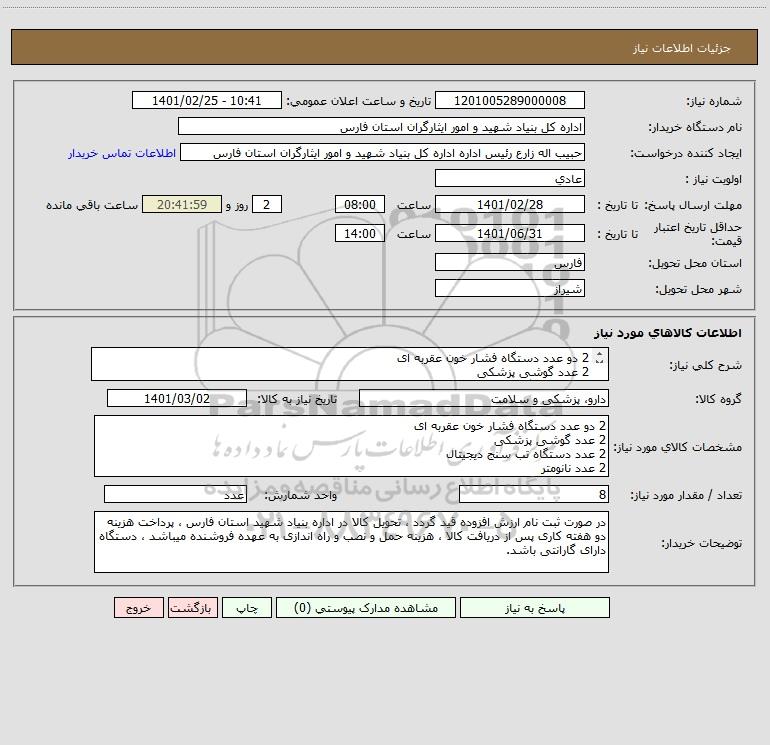Click the 'مشخصات کالای مورد نیاز' specifications text area

(x=351, y=446)
